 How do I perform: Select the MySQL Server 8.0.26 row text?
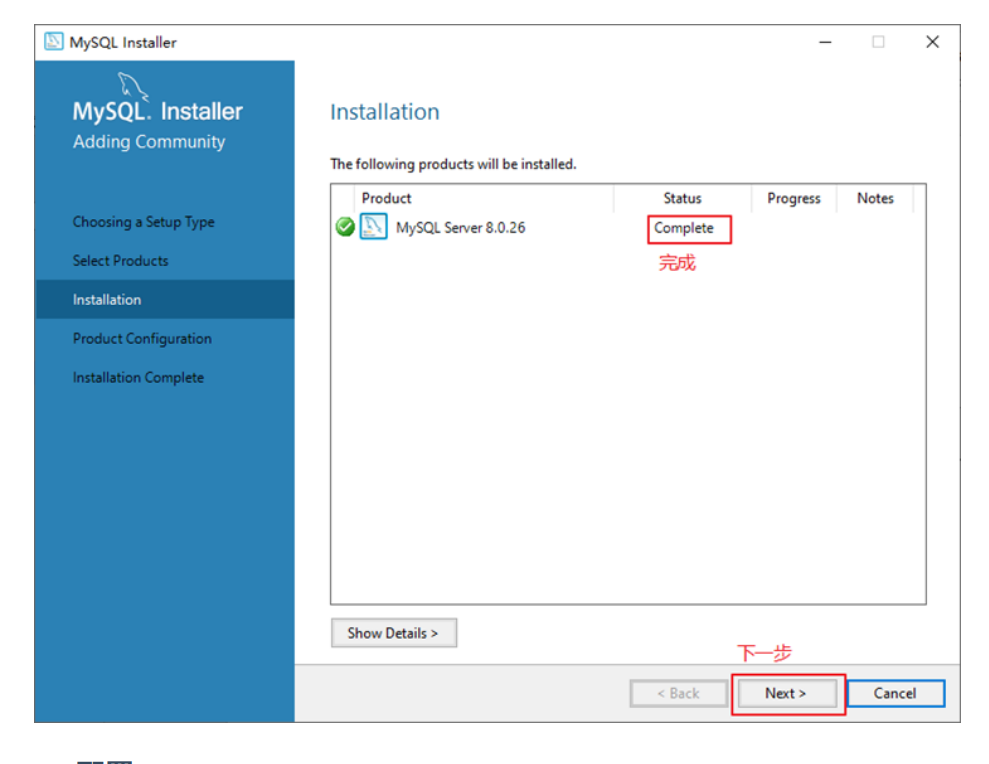point(460,228)
